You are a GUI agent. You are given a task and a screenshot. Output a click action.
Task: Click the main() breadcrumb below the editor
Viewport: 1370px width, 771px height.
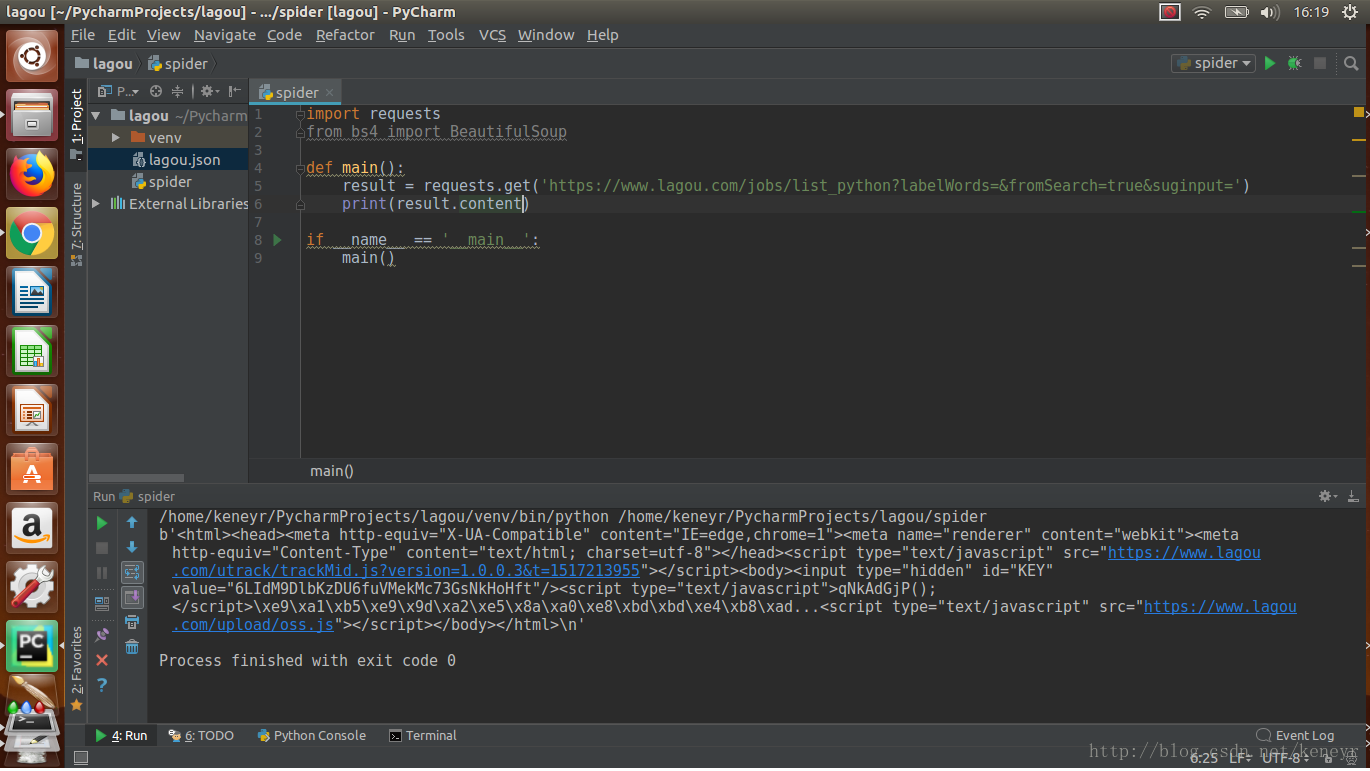[332, 470]
